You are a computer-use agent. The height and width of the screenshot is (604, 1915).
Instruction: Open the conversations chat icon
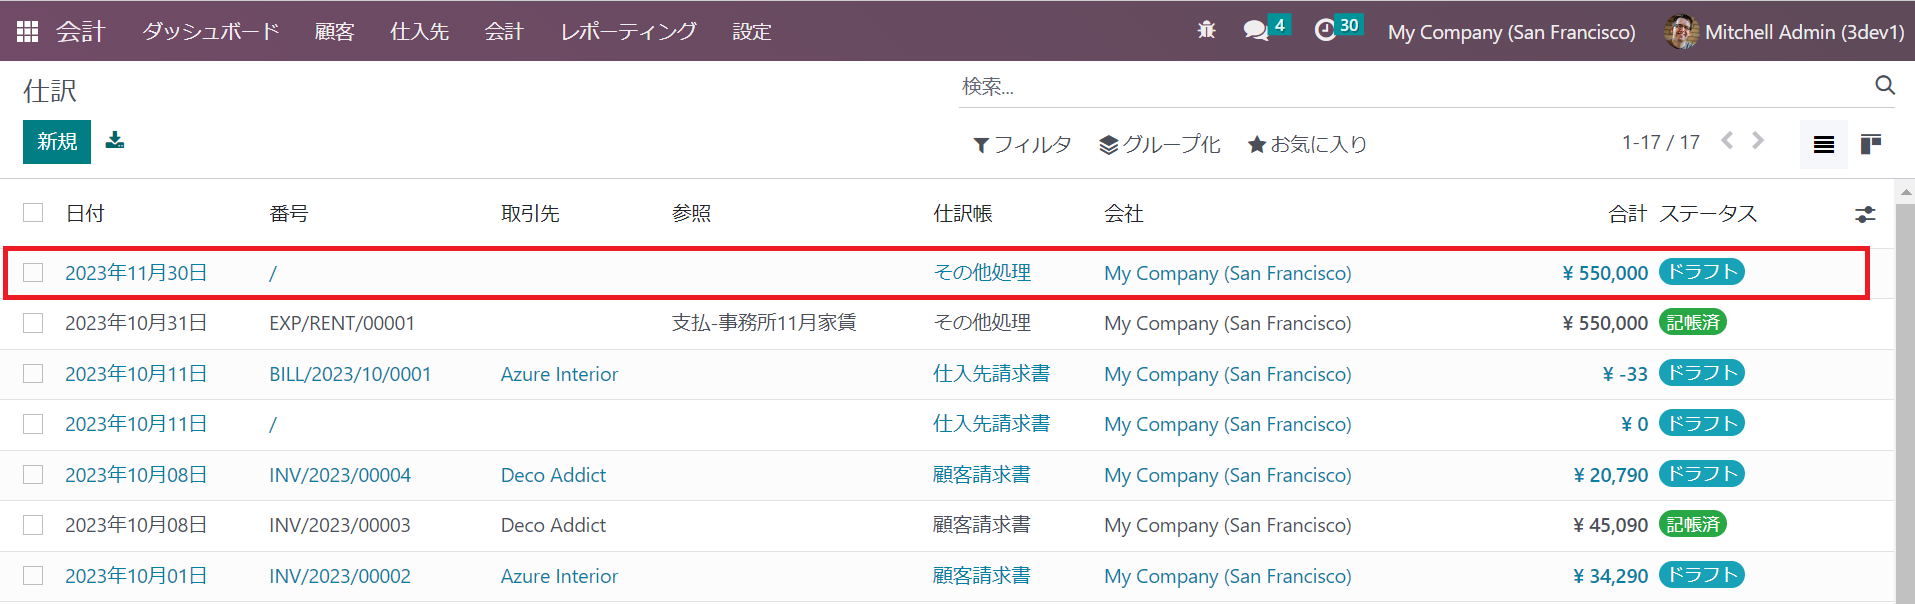pyautogui.click(x=1256, y=30)
